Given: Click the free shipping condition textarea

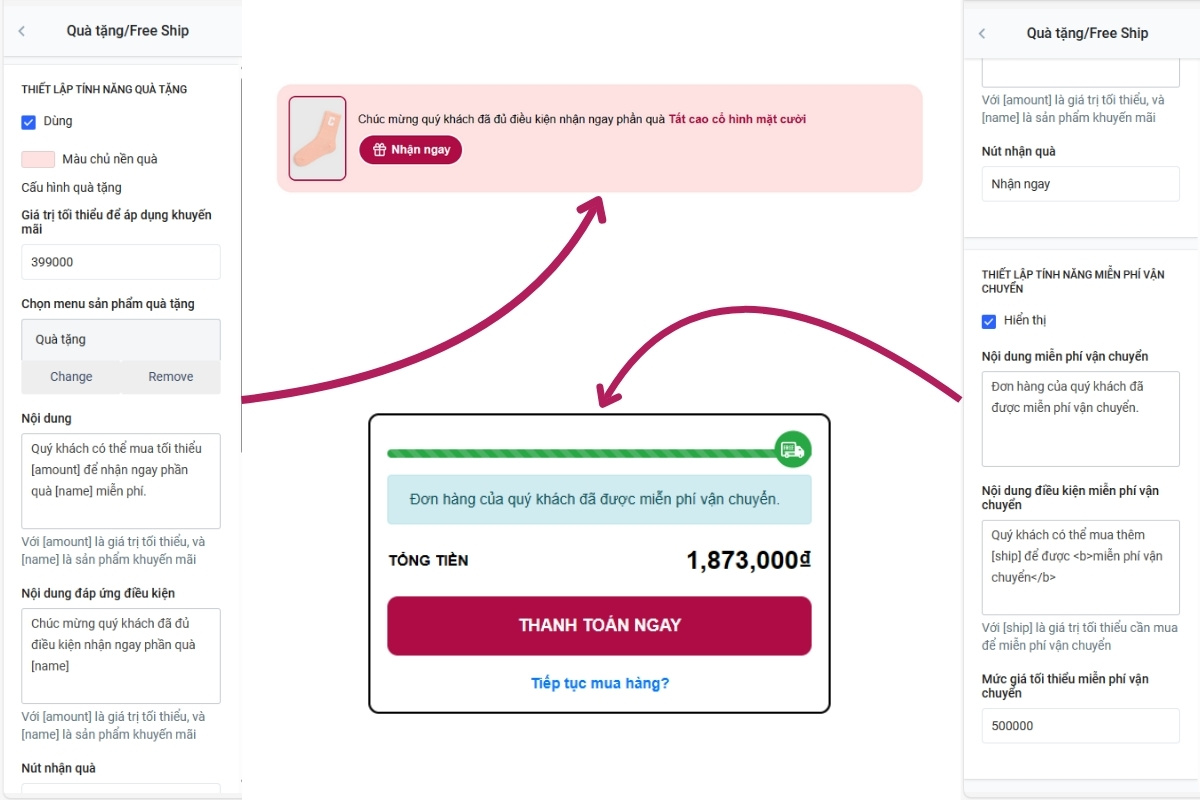Looking at the screenshot, I should click(1080, 566).
